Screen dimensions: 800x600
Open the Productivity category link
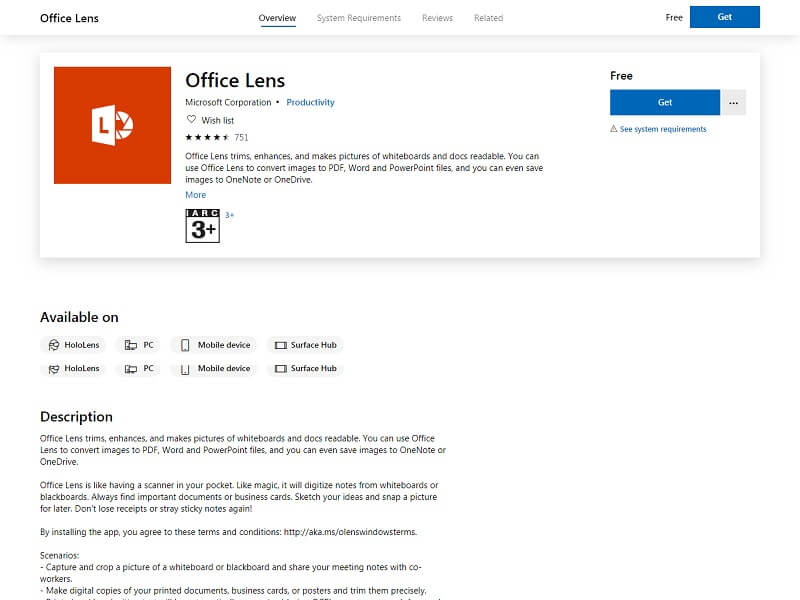click(310, 102)
